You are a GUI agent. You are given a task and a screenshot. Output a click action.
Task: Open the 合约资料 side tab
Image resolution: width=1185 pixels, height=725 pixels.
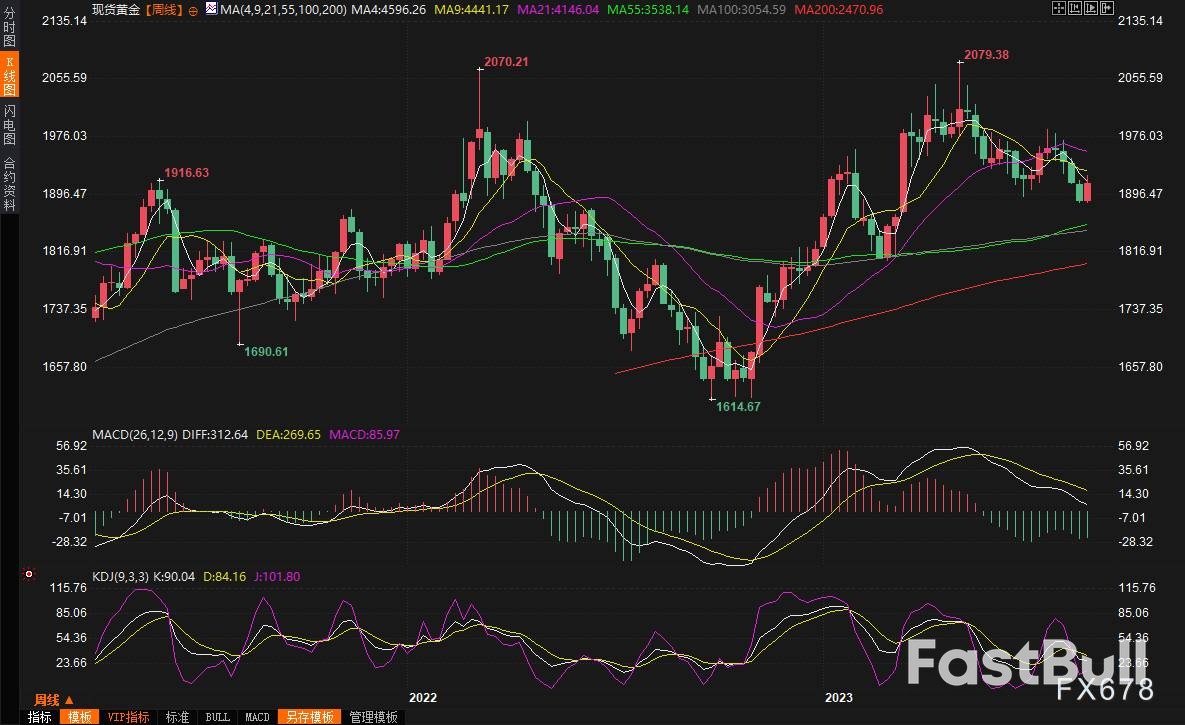click(x=9, y=182)
